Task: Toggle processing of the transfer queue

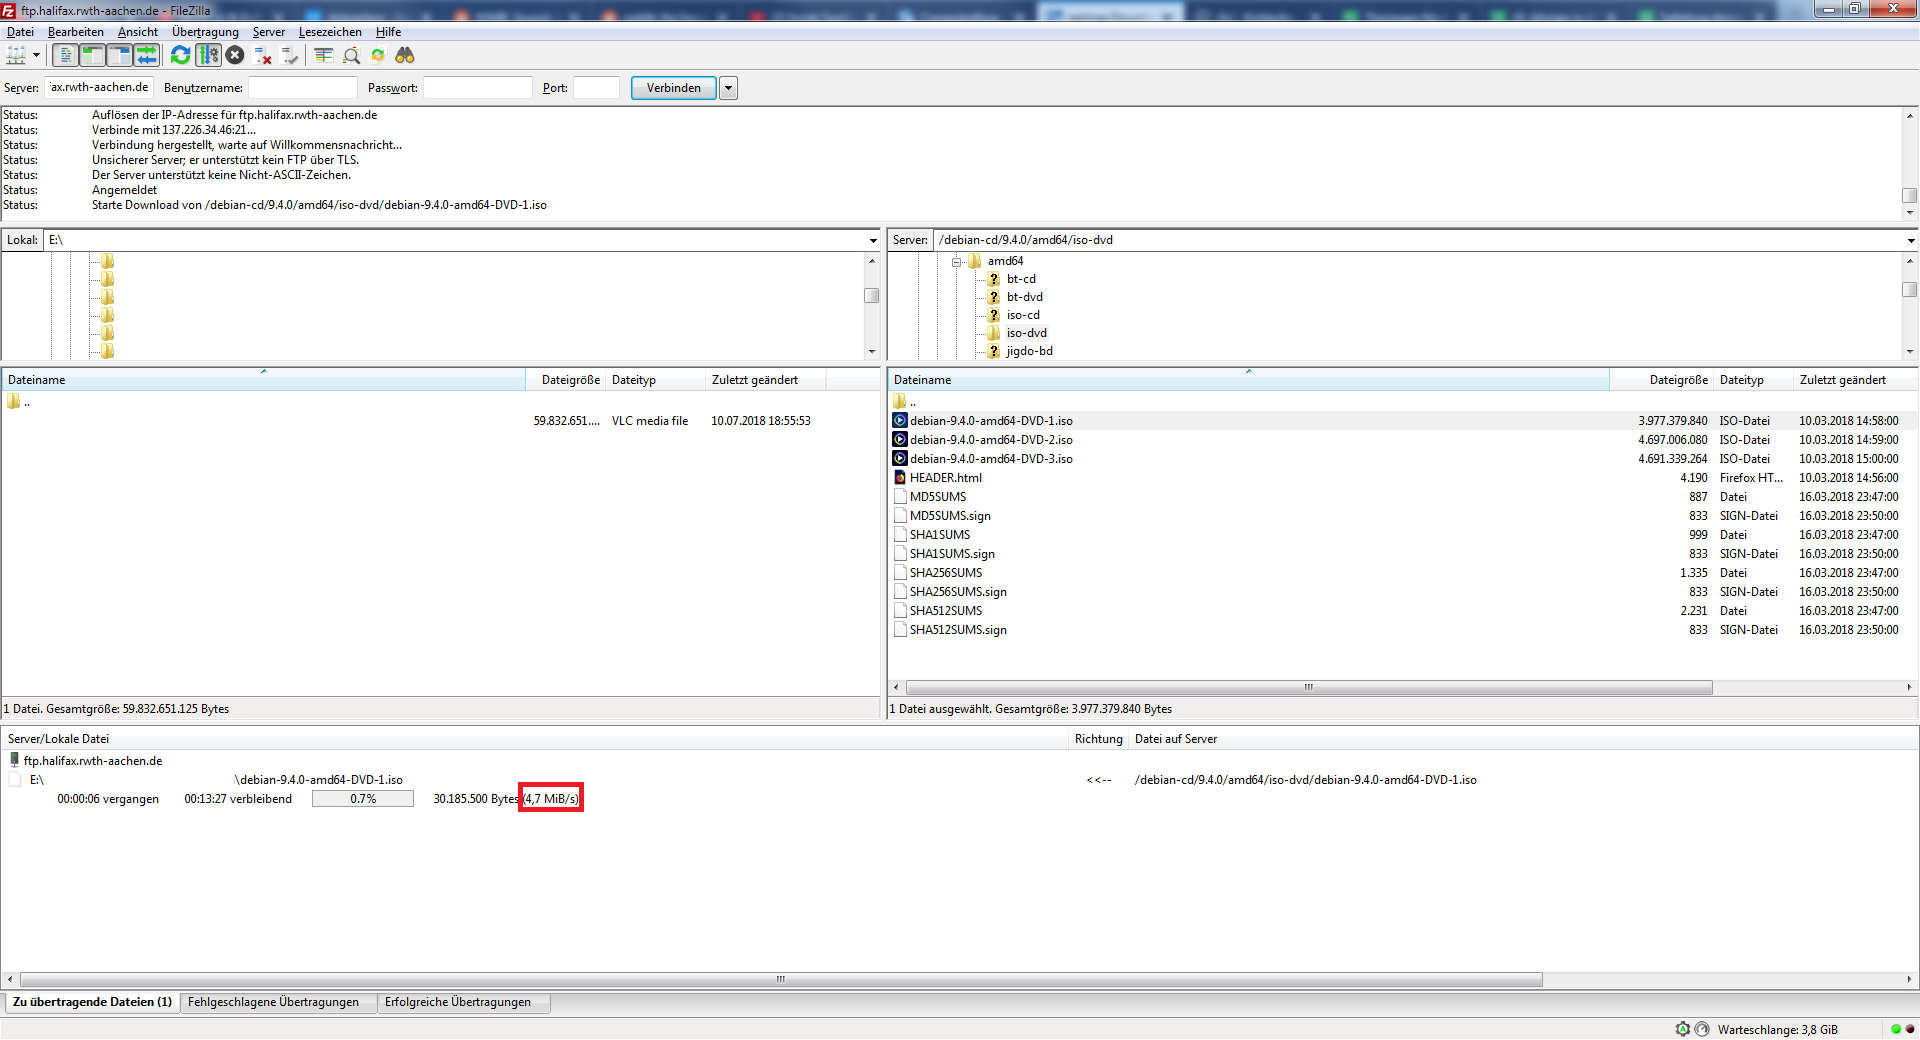Action: click(208, 56)
